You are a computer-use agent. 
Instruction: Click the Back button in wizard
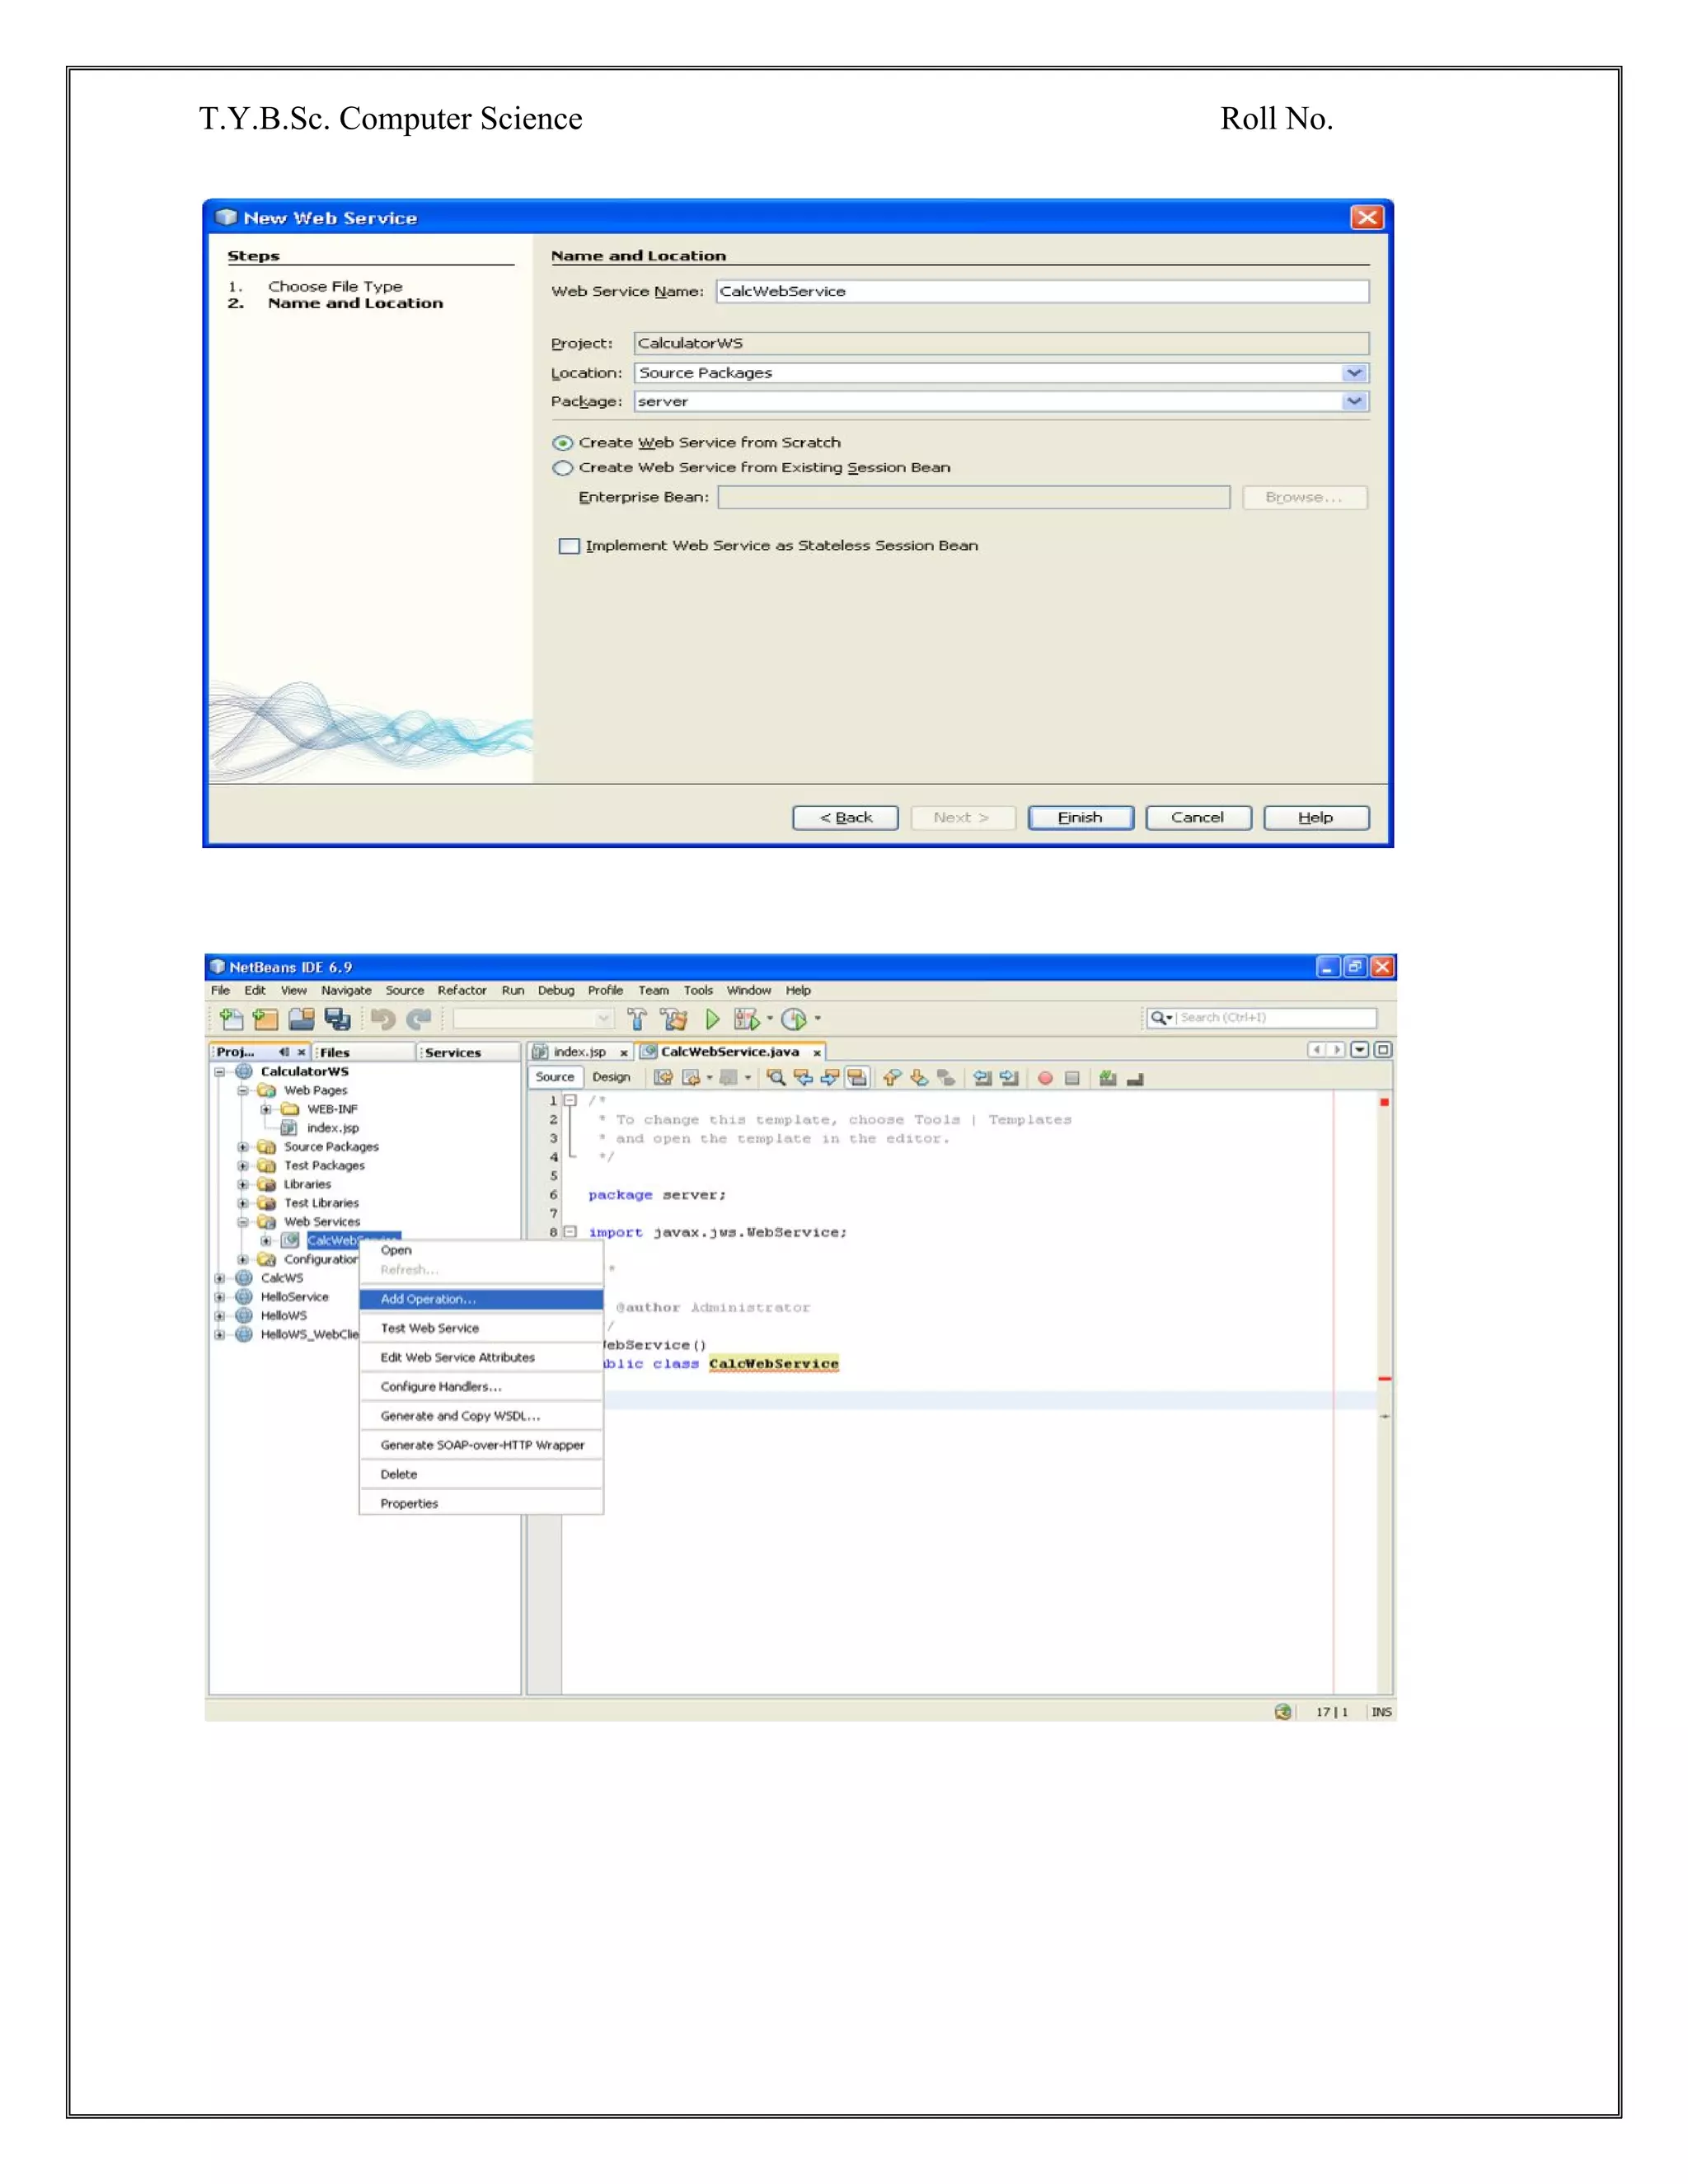point(845,817)
